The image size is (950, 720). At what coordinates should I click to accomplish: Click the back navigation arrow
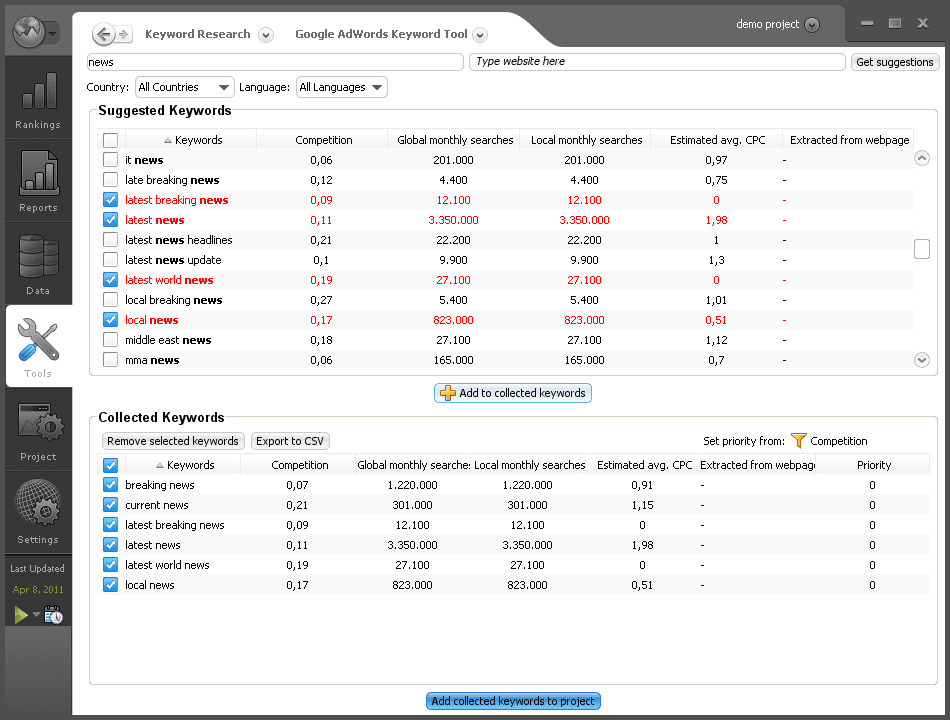[104, 35]
